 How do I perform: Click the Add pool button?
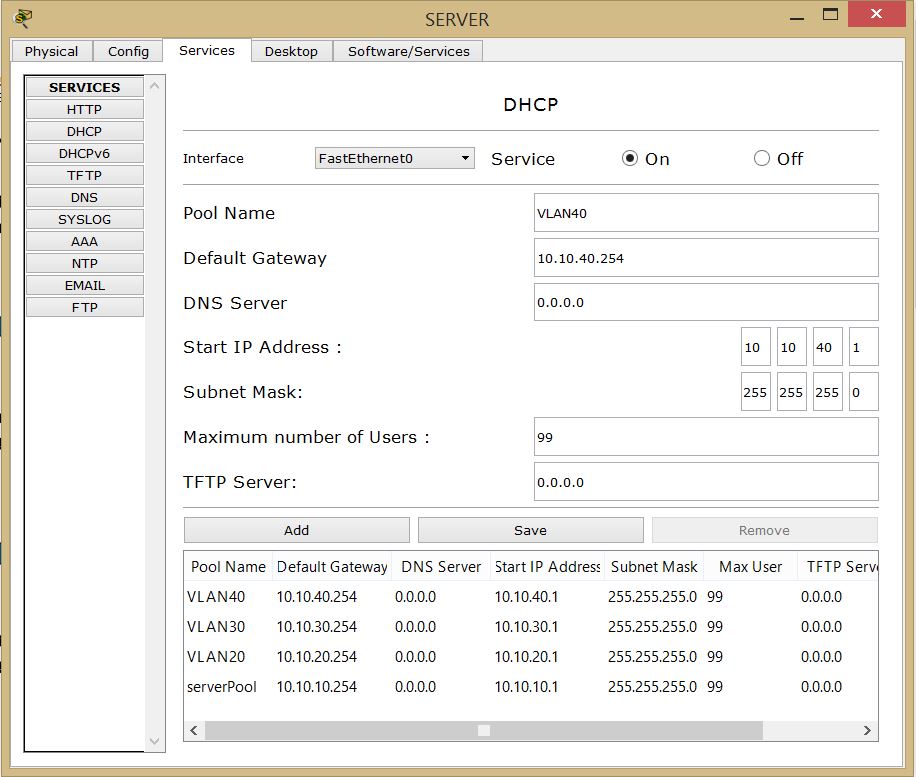[297, 530]
